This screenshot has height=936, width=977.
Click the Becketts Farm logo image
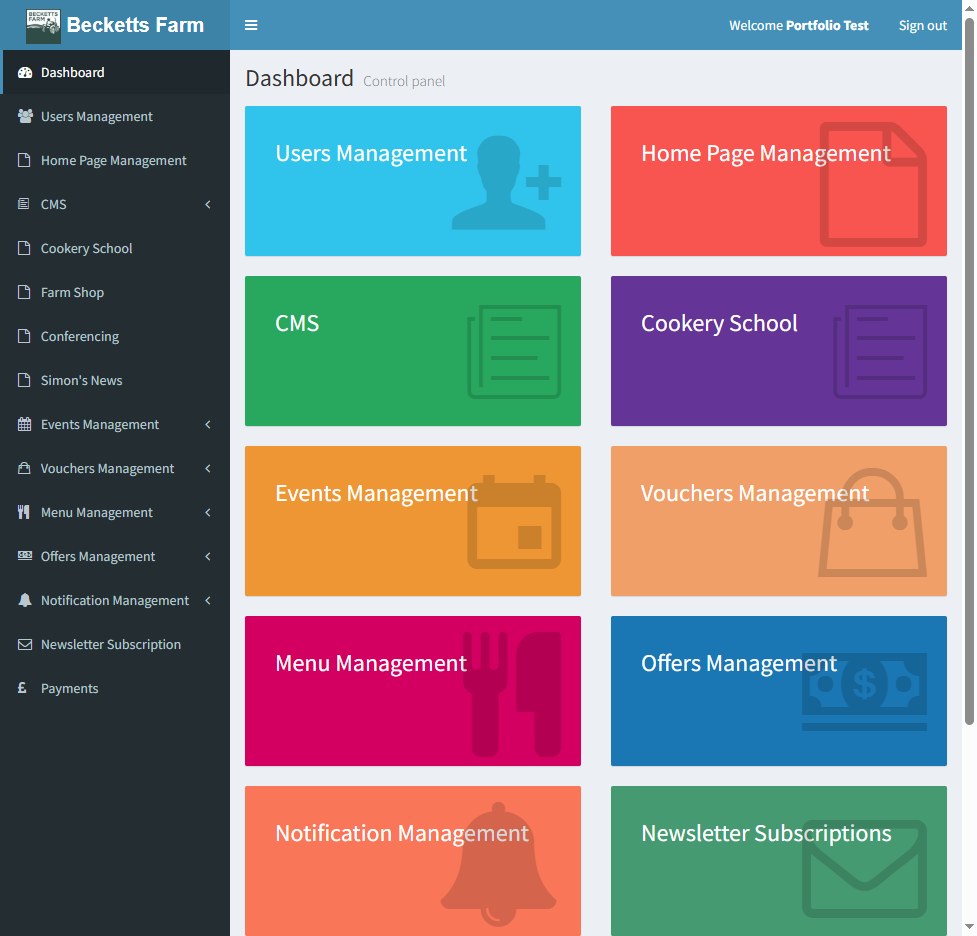tap(43, 26)
